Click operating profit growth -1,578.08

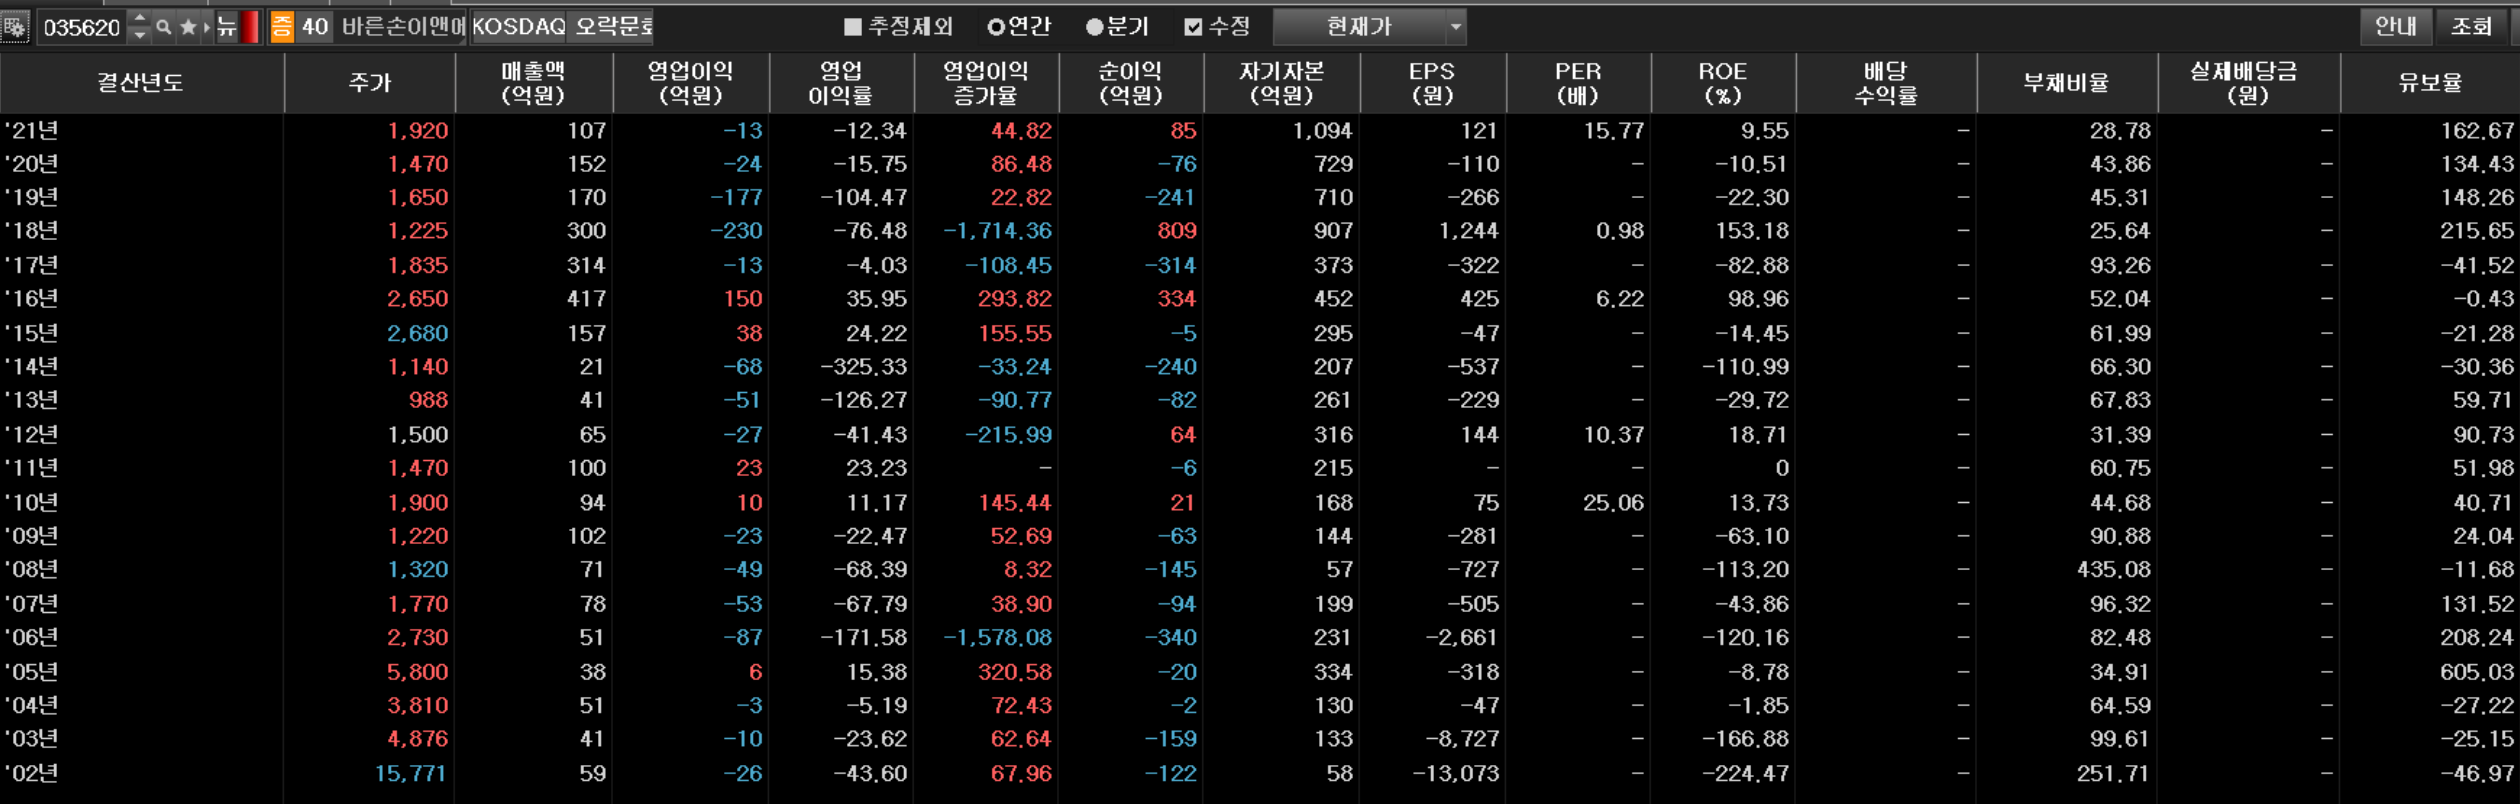click(997, 638)
